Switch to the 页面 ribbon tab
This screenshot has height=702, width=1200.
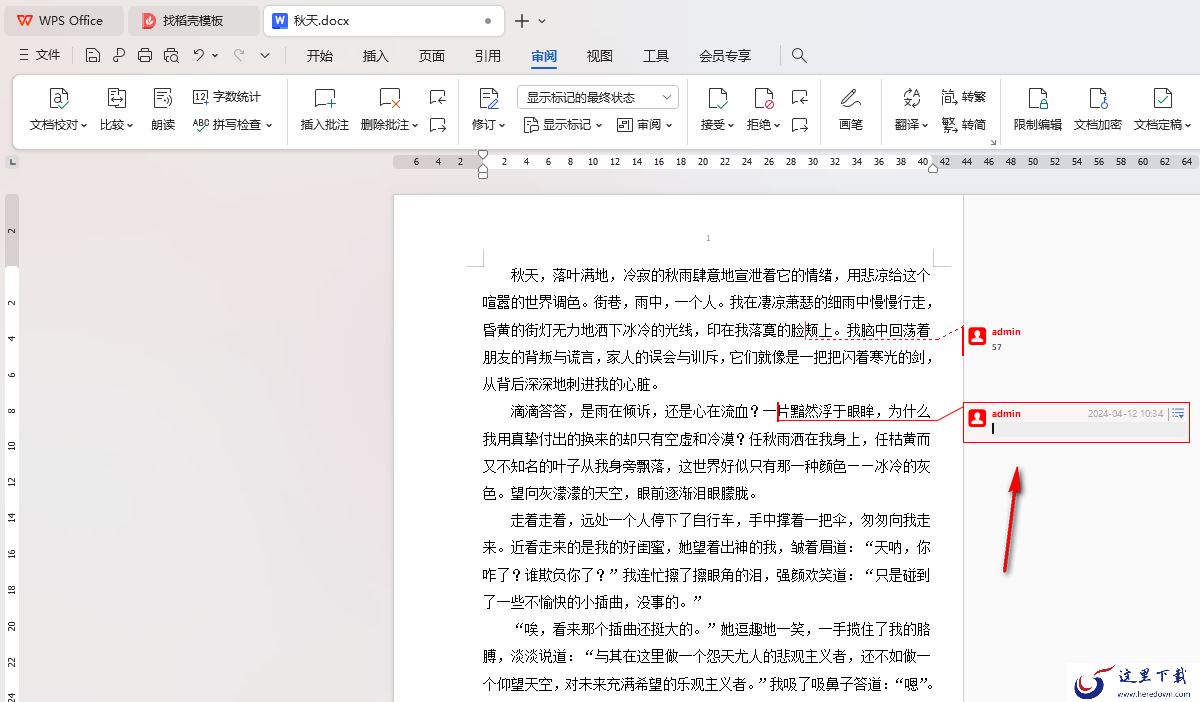click(x=432, y=56)
